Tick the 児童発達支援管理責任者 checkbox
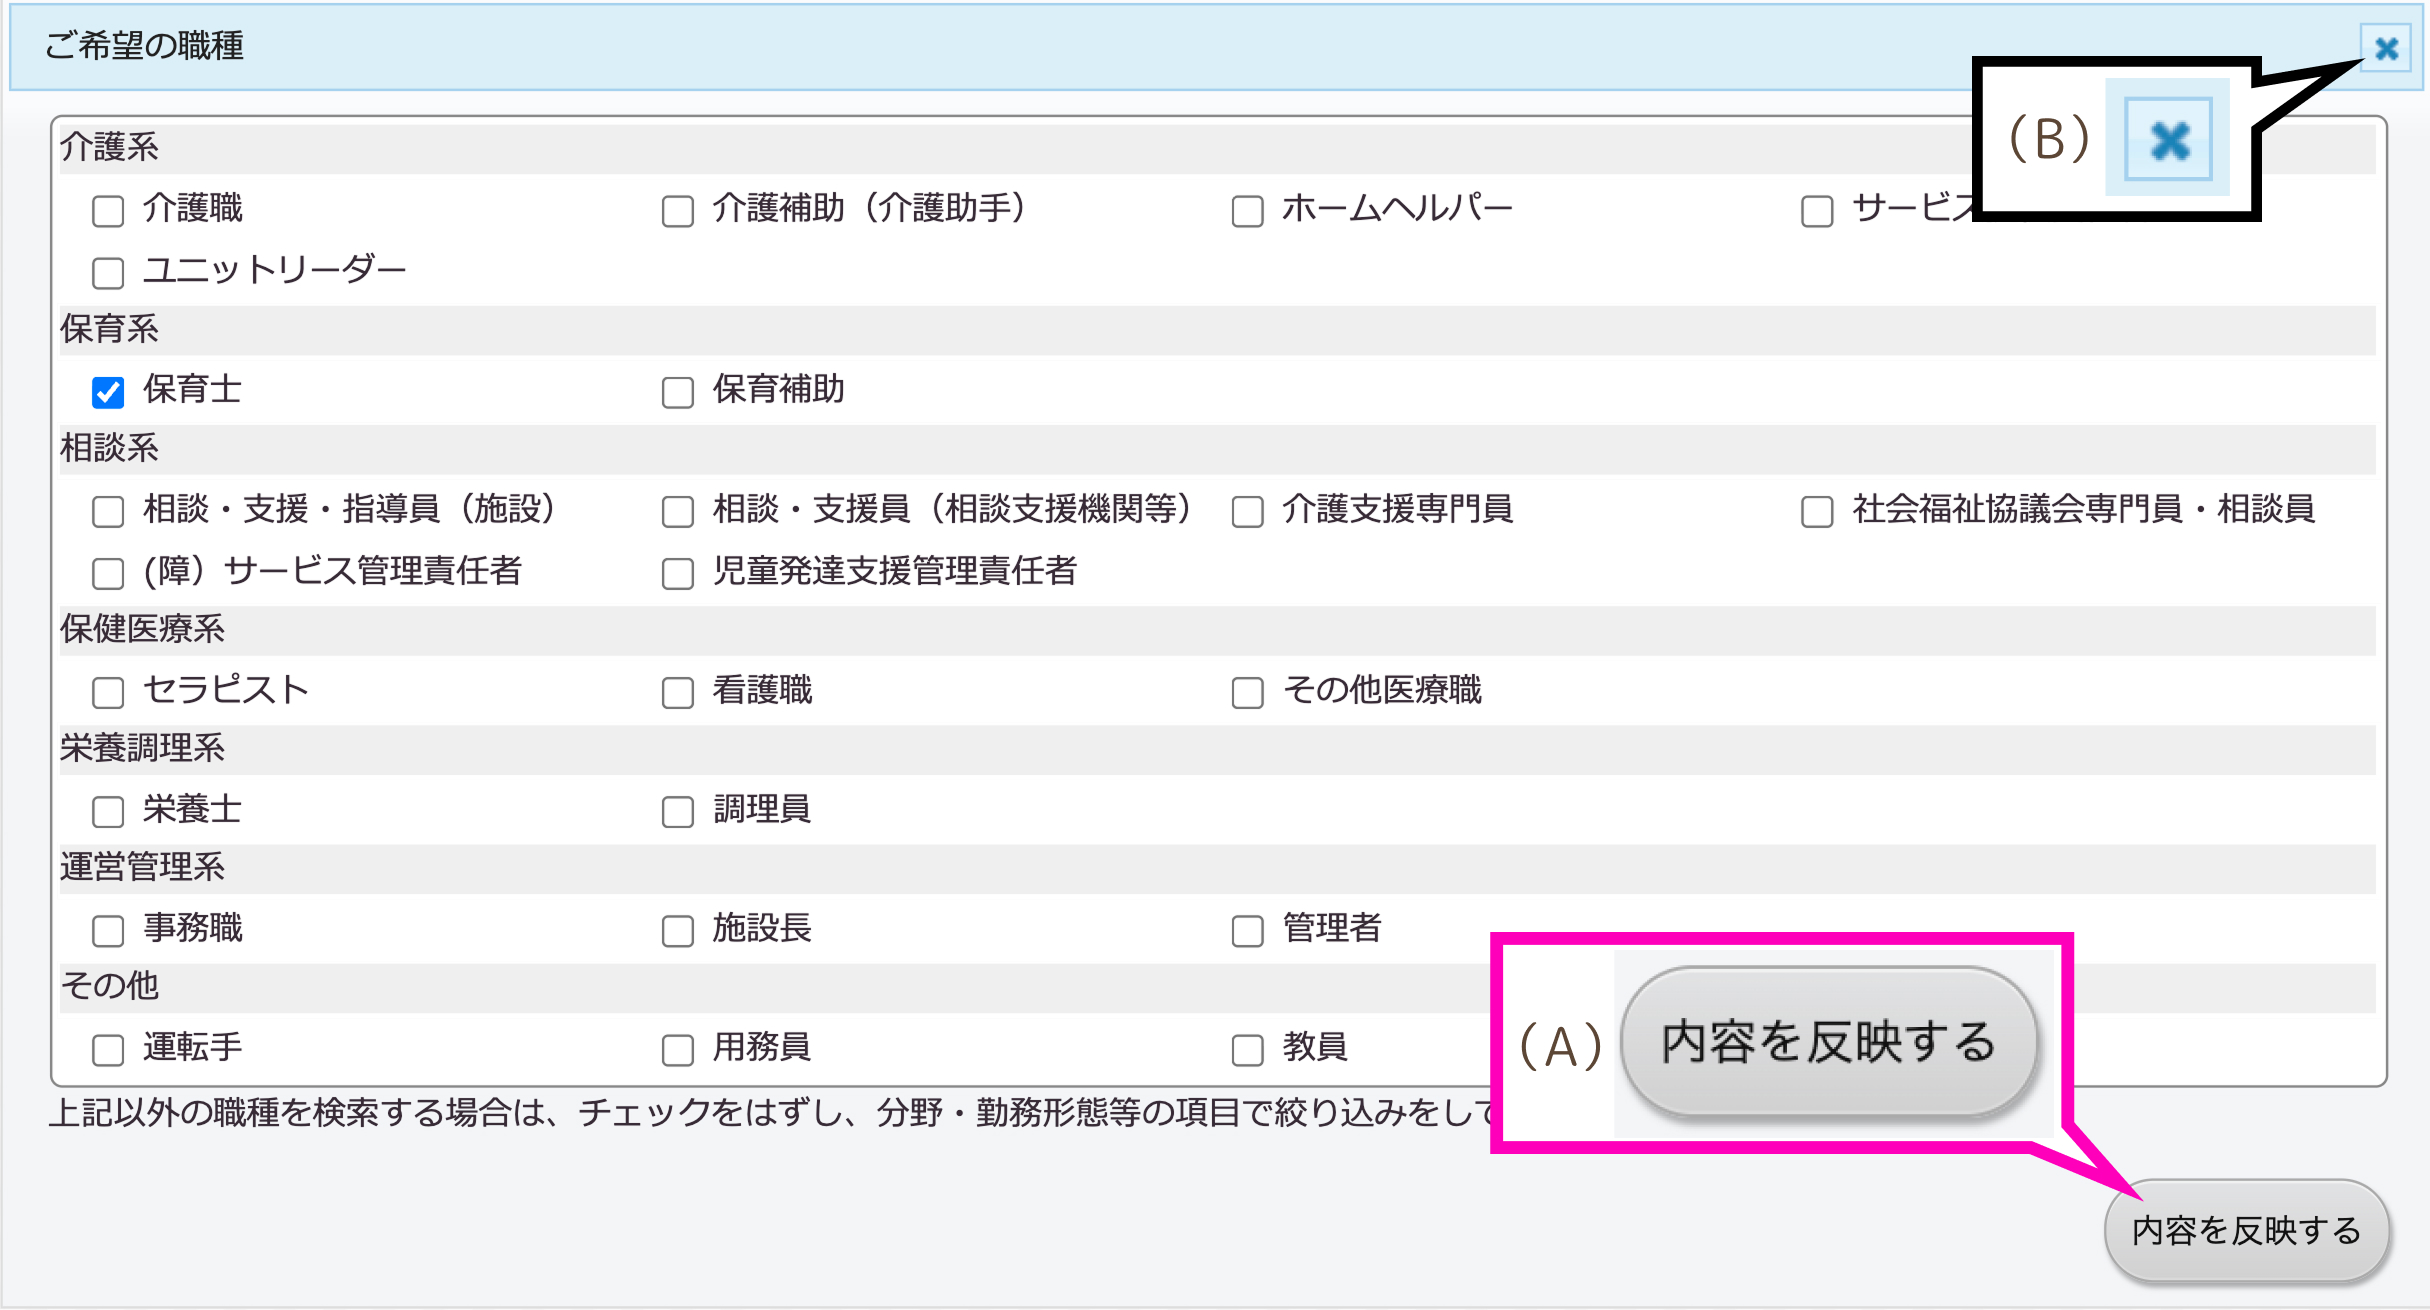 [678, 573]
